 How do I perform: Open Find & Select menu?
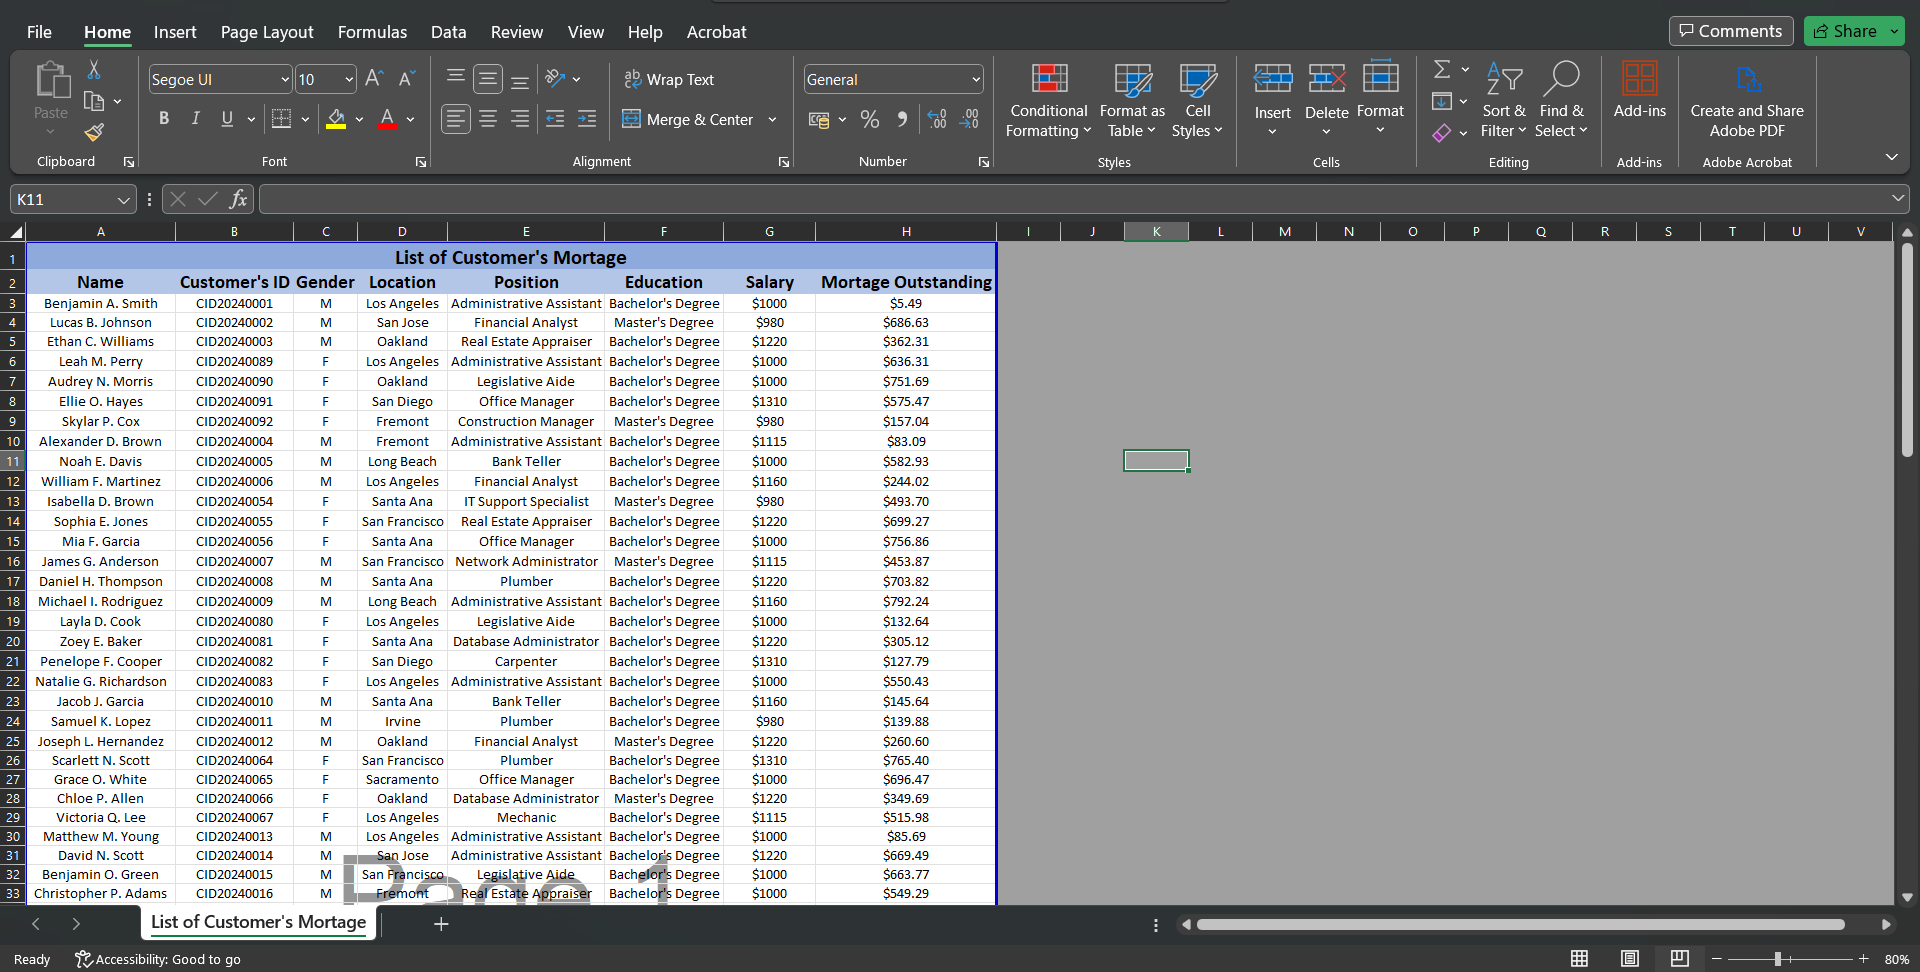(1561, 100)
